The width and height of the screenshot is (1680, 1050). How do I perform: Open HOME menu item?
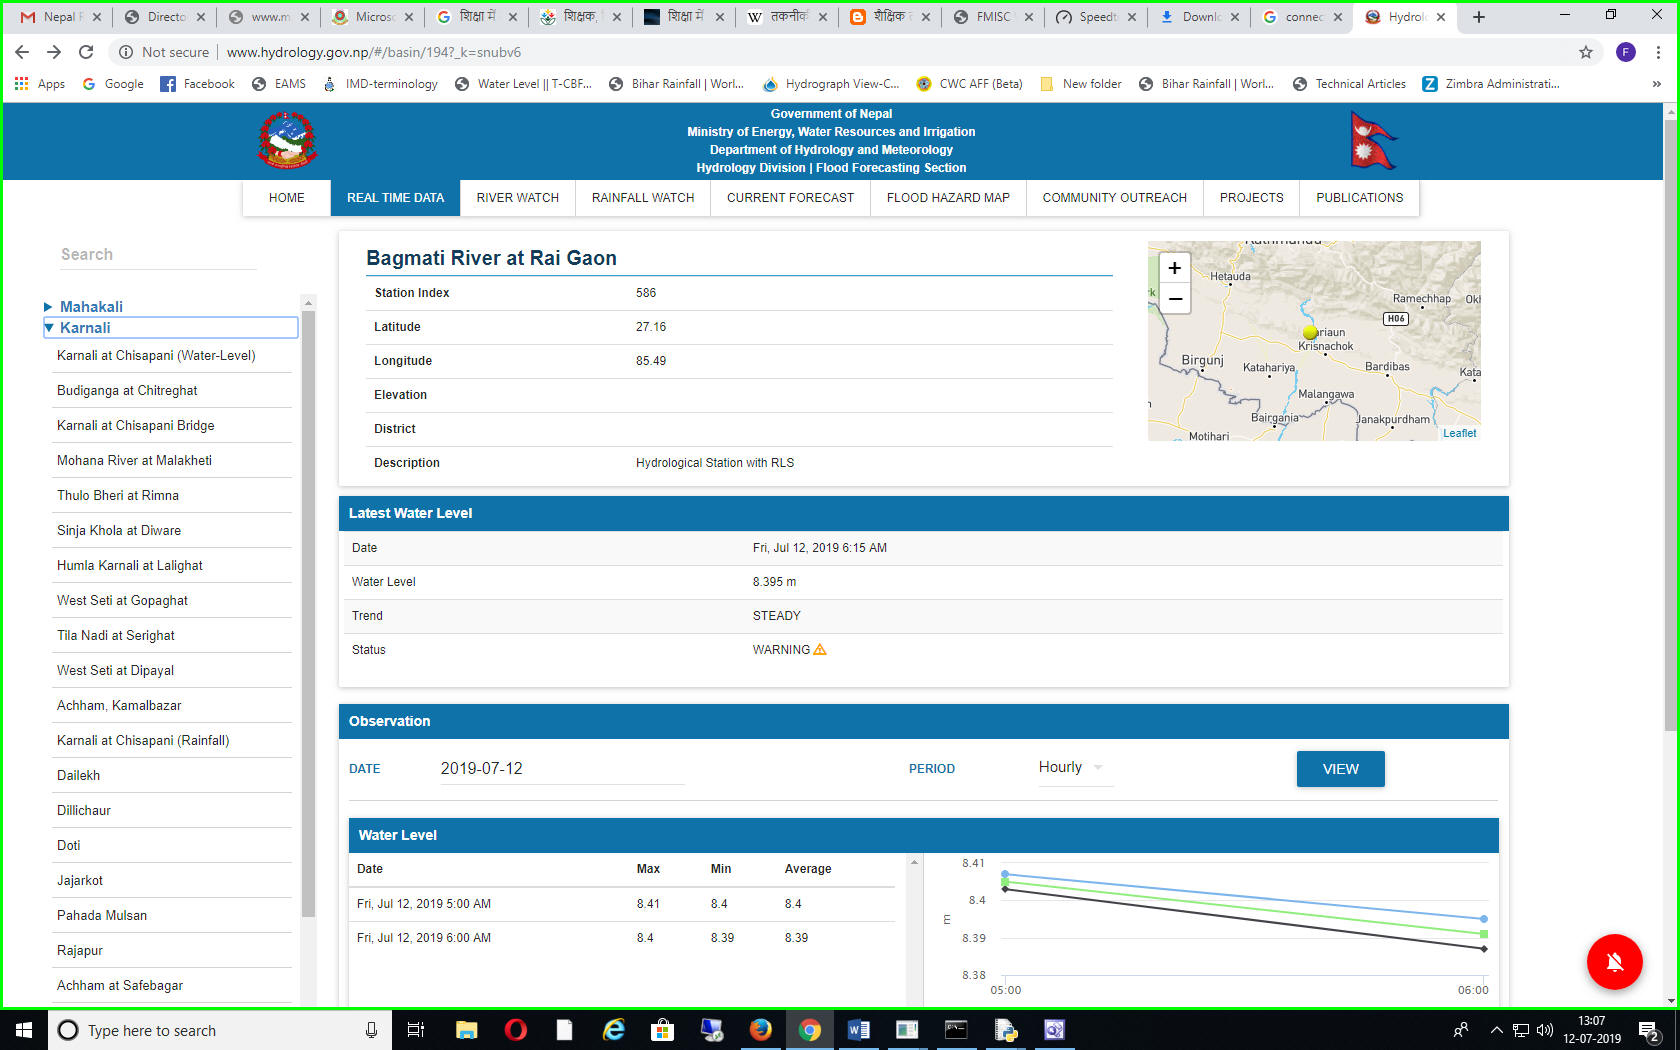287,198
